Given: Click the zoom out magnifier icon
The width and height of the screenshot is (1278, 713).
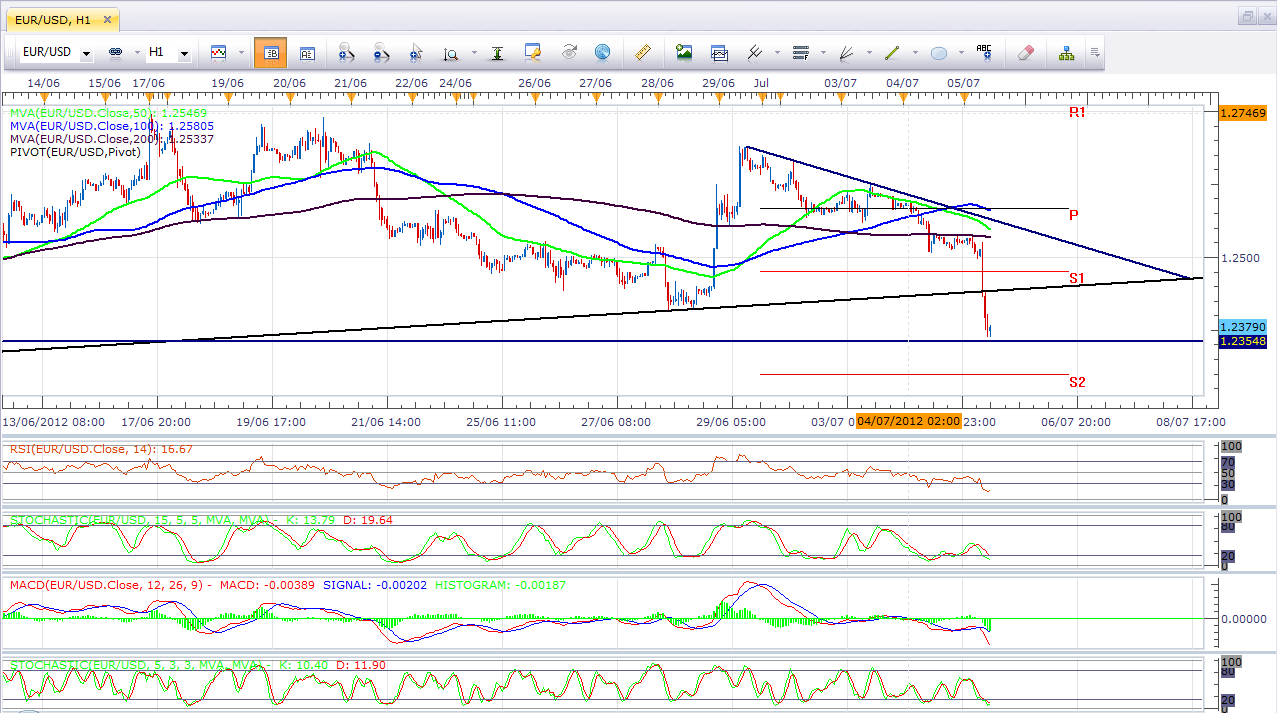Looking at the screenshot, I should (x=381, y=52).
